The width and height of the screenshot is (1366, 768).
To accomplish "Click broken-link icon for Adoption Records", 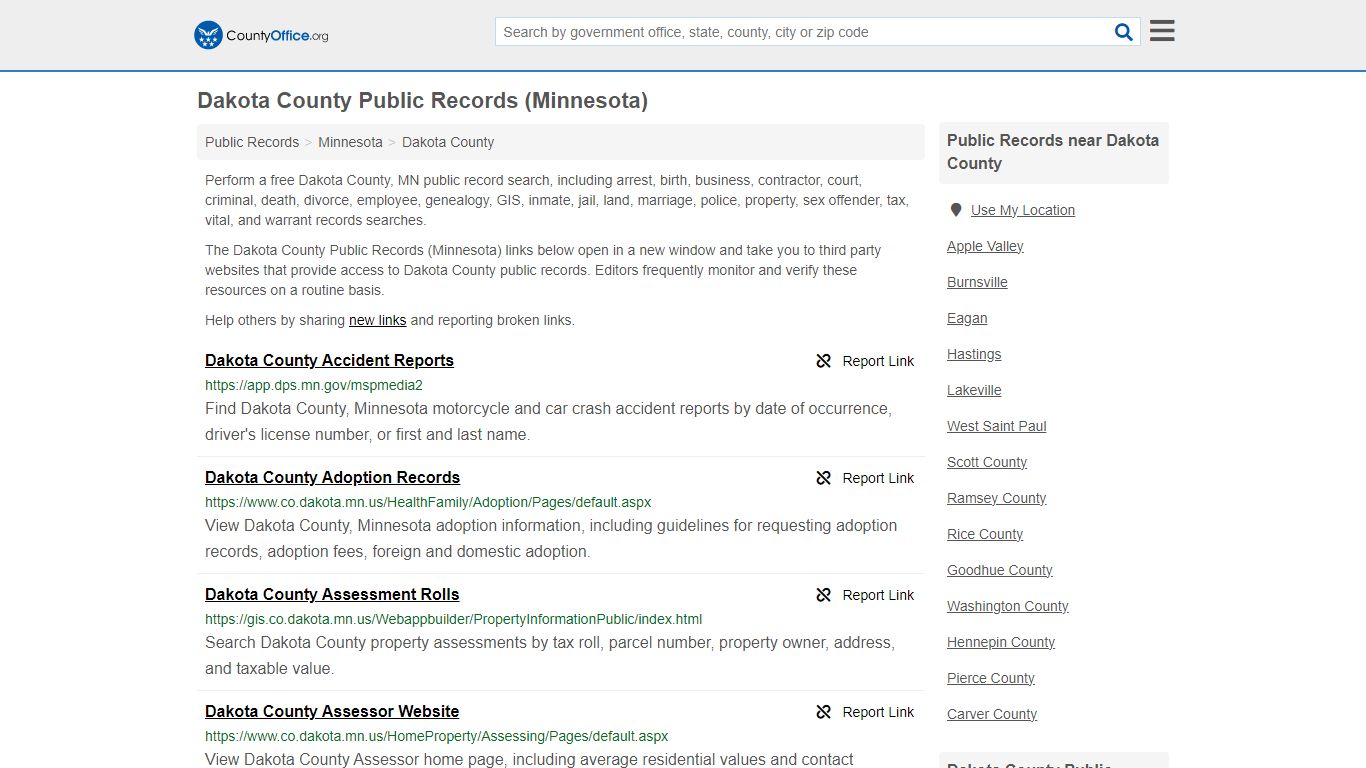I will [824, 478].
